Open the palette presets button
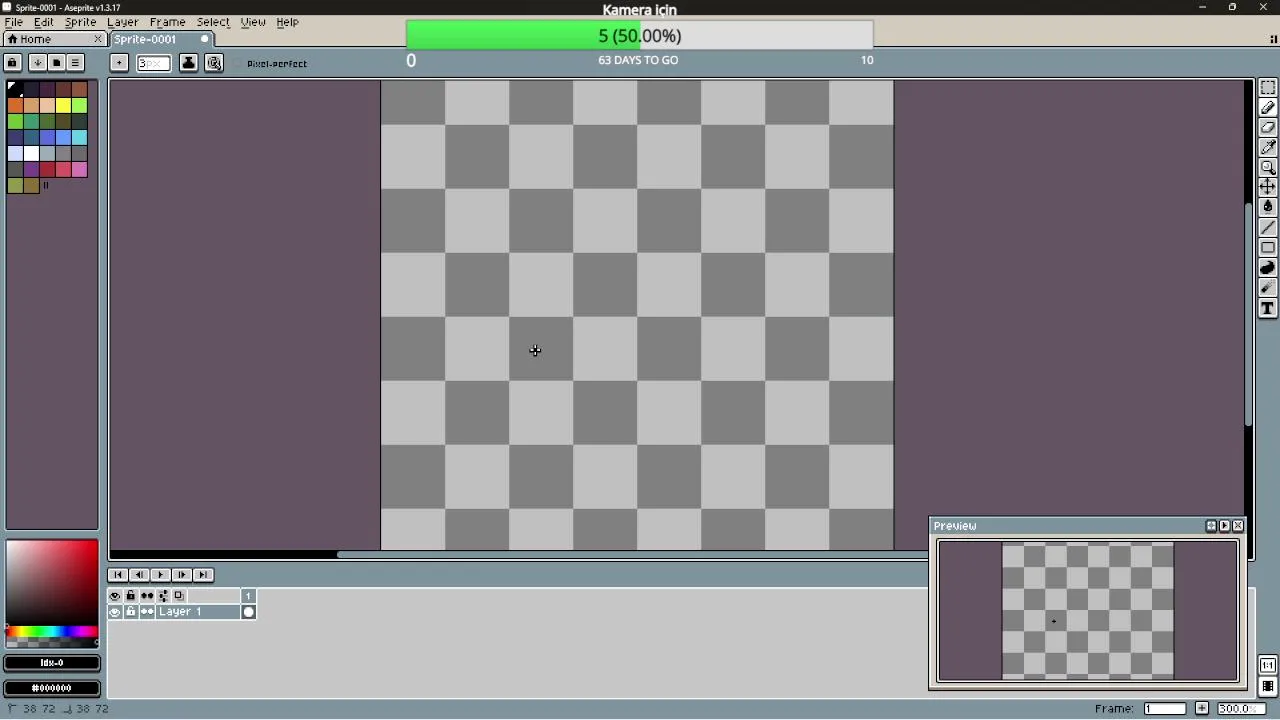The image size is (1280, 720). pos(57,63)
